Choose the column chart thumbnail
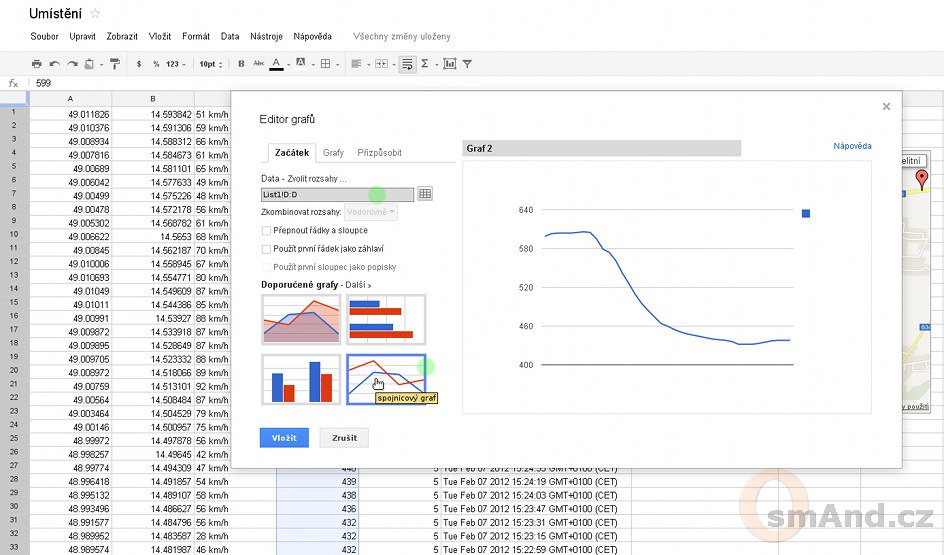 (301, 379)
